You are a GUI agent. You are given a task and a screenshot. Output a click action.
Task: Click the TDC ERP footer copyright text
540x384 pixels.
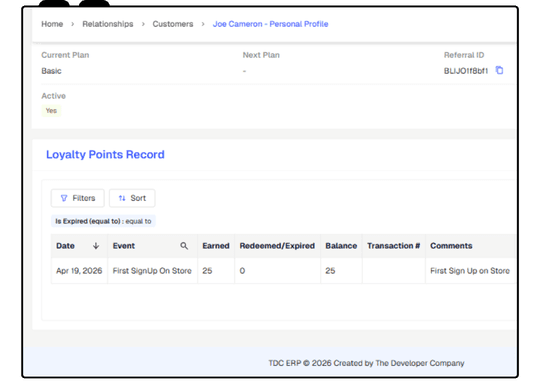pyautogui.click(x=366, y=363)
